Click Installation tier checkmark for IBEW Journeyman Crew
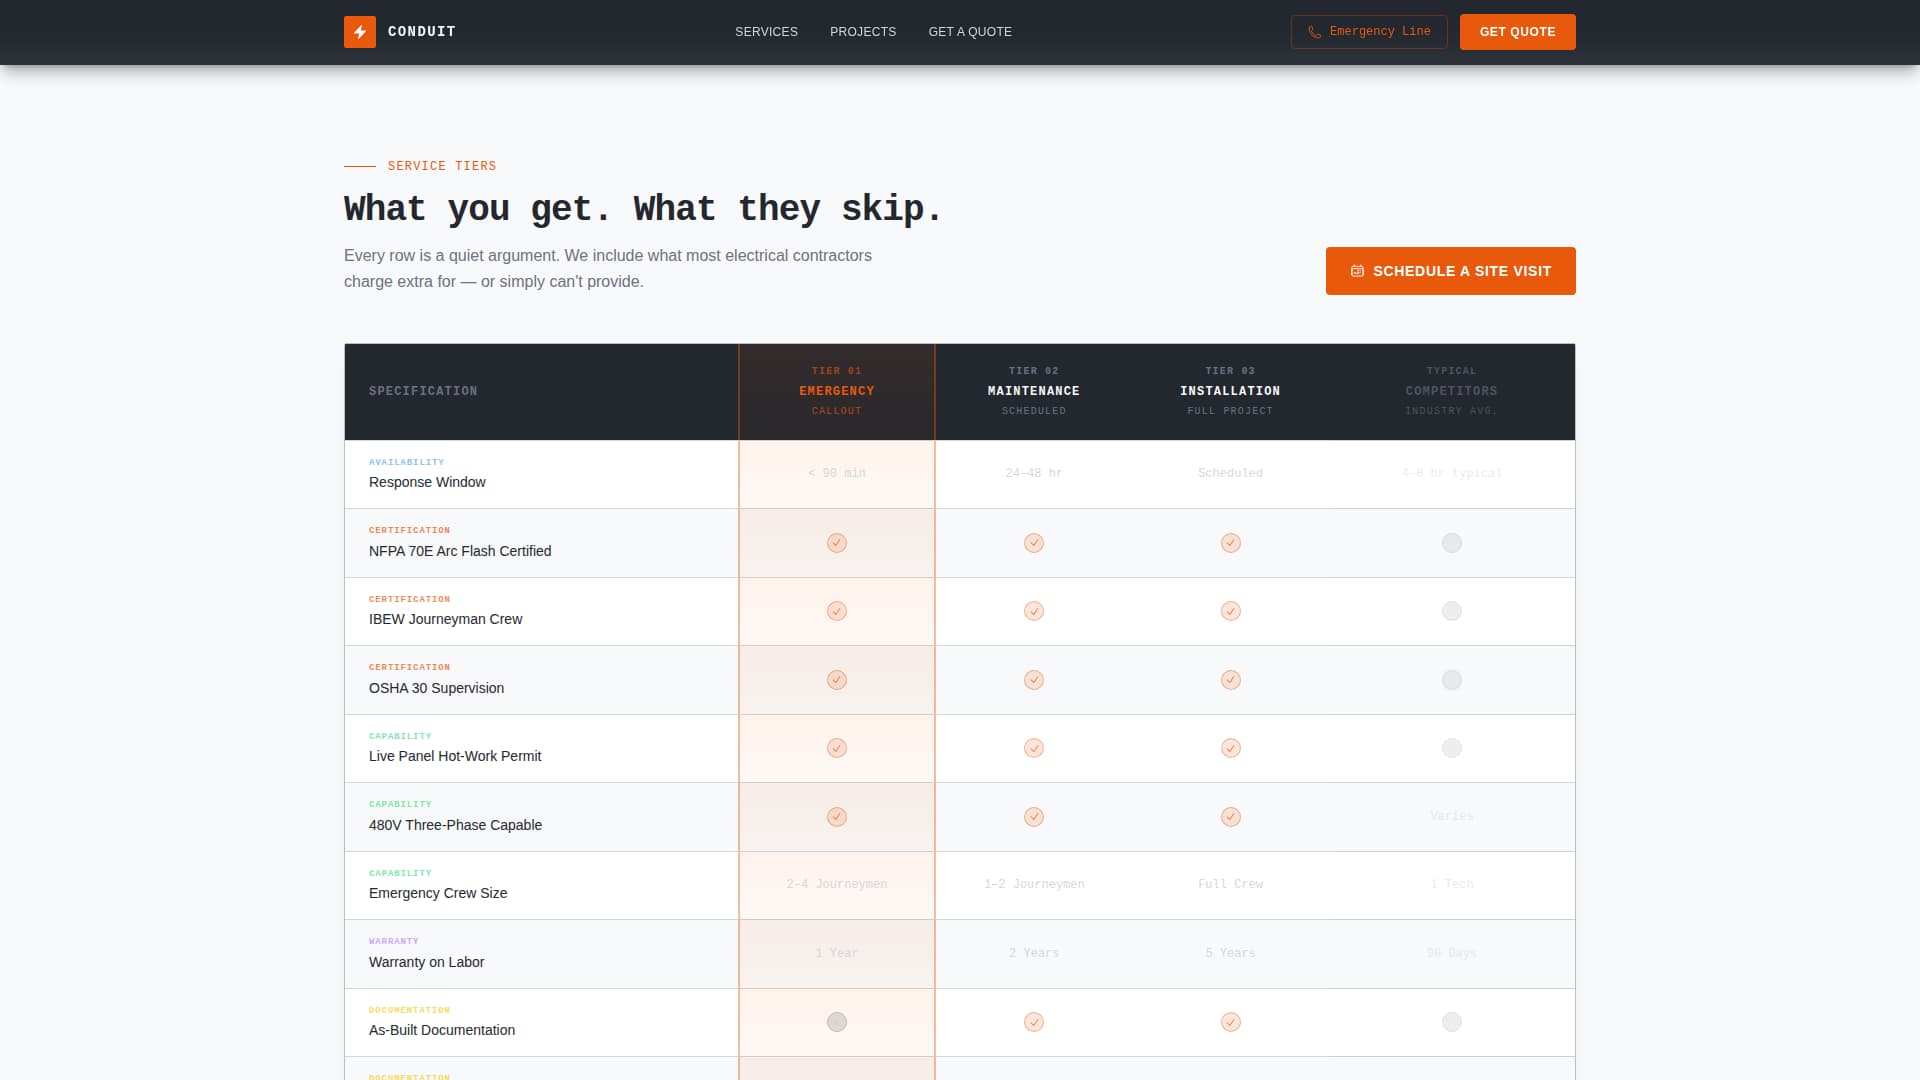The width and height of the screenshot is (1920, 1080). [x=1231, y=611]
